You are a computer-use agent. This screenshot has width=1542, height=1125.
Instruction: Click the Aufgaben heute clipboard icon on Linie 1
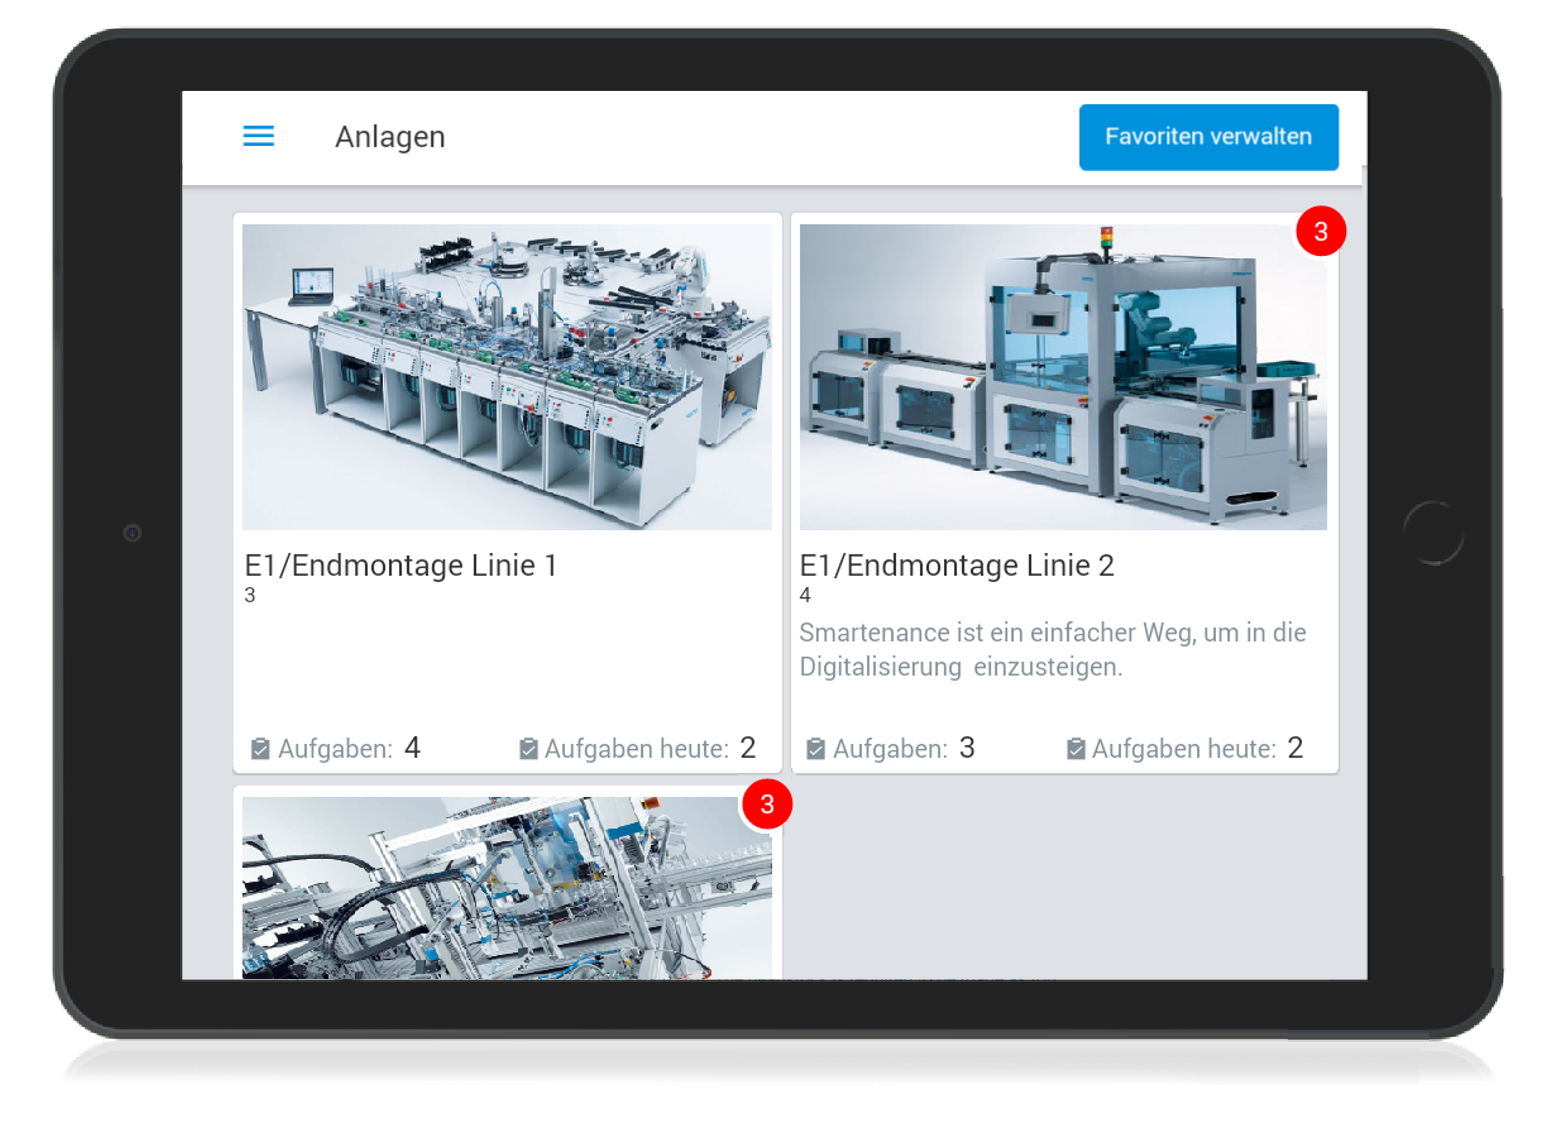(x=528, y=749)
